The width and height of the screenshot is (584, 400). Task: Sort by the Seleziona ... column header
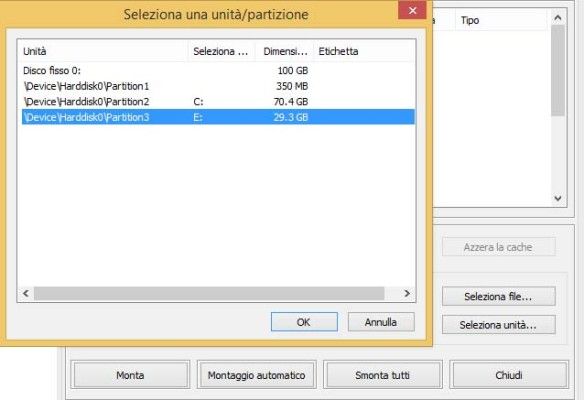222,51
